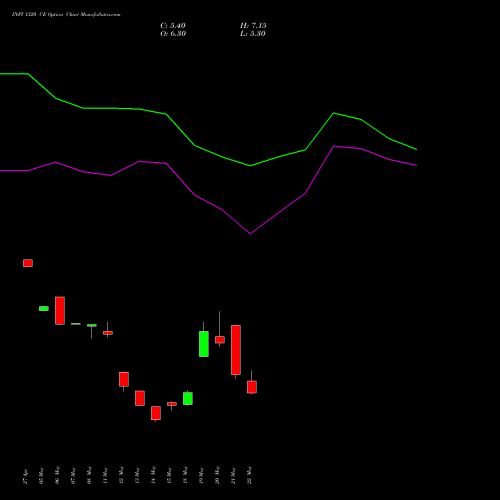Select the 11 May date label

pos(105,476)
